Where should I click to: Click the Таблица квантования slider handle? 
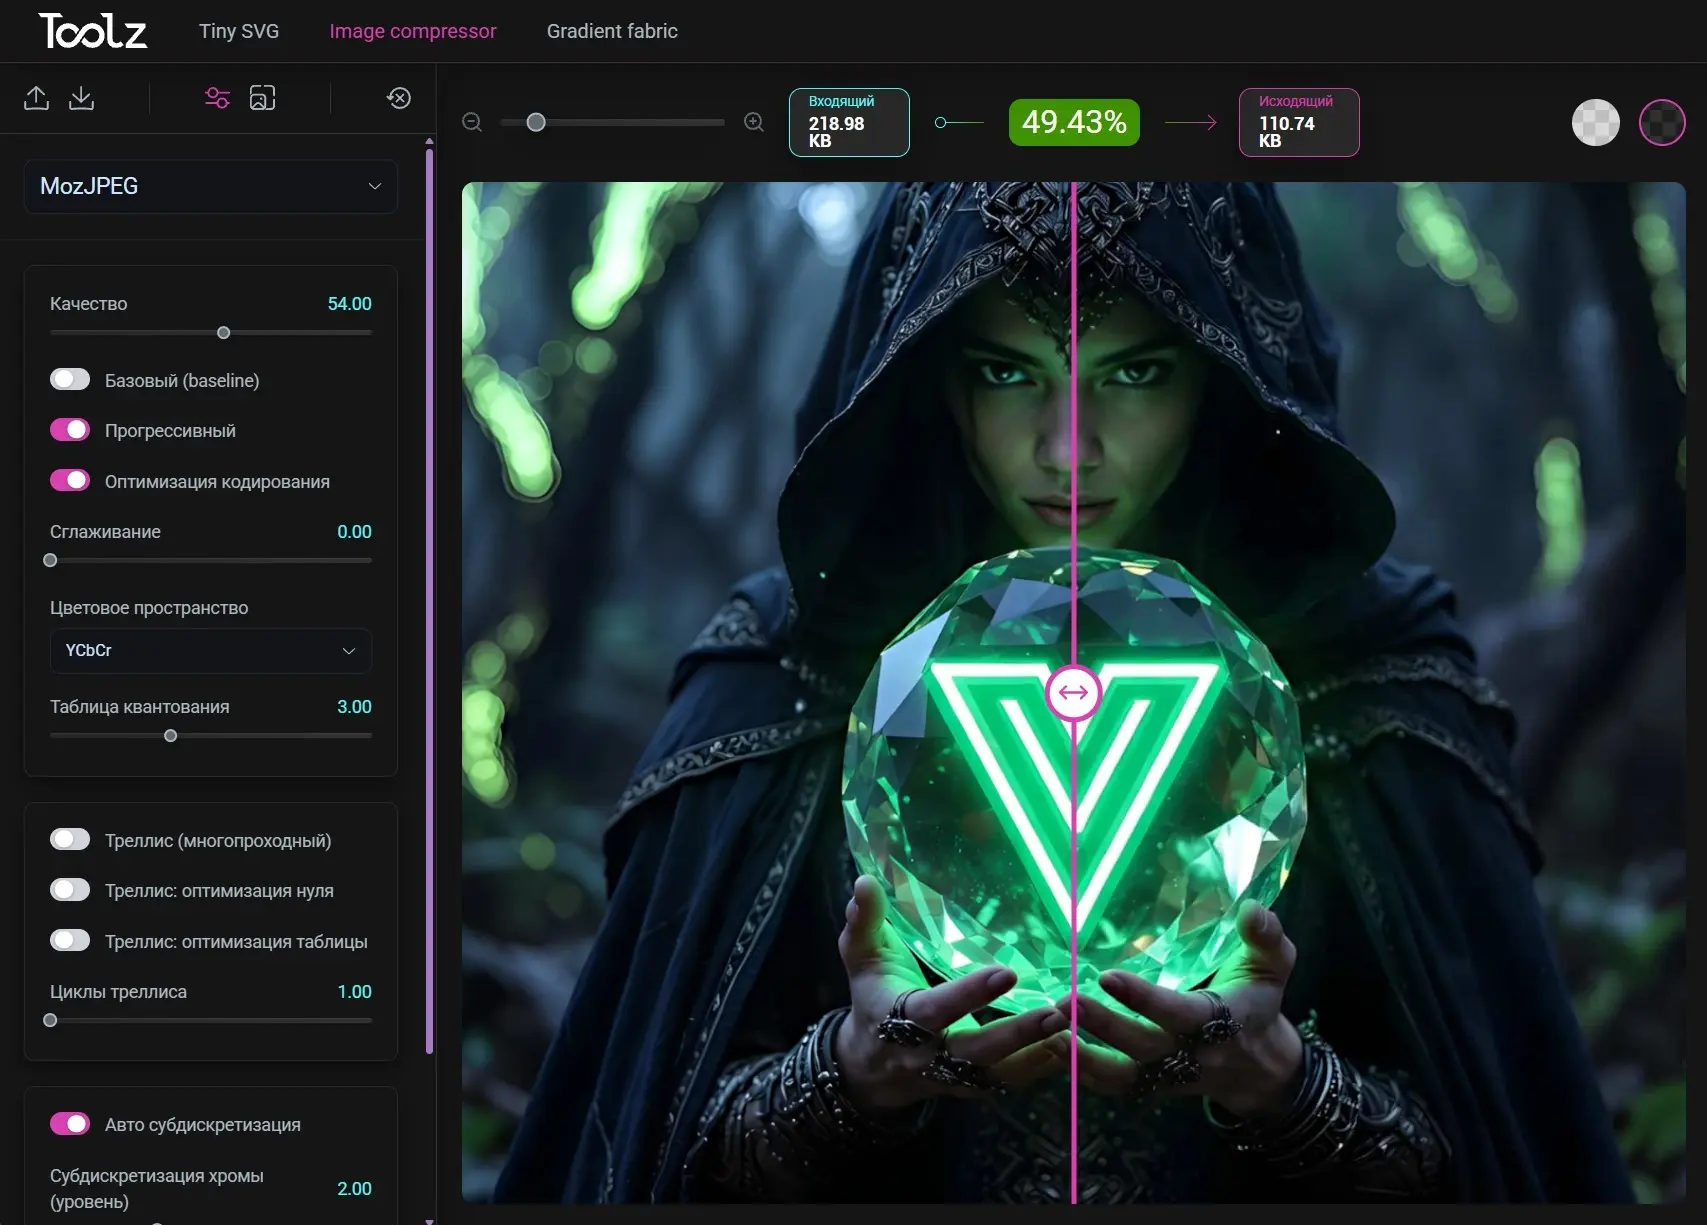pyautogui.click(x=171, y=736)
